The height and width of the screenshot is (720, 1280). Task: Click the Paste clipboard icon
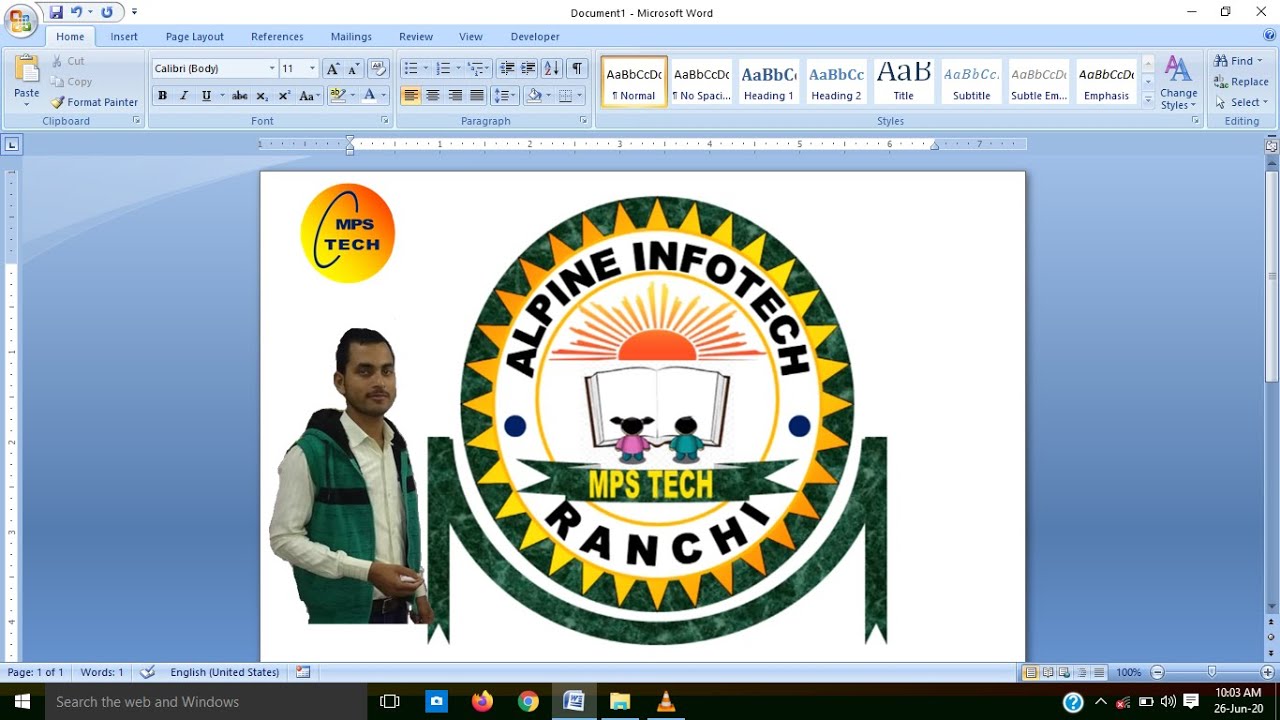pyautogui.click(x=27, y=69)
